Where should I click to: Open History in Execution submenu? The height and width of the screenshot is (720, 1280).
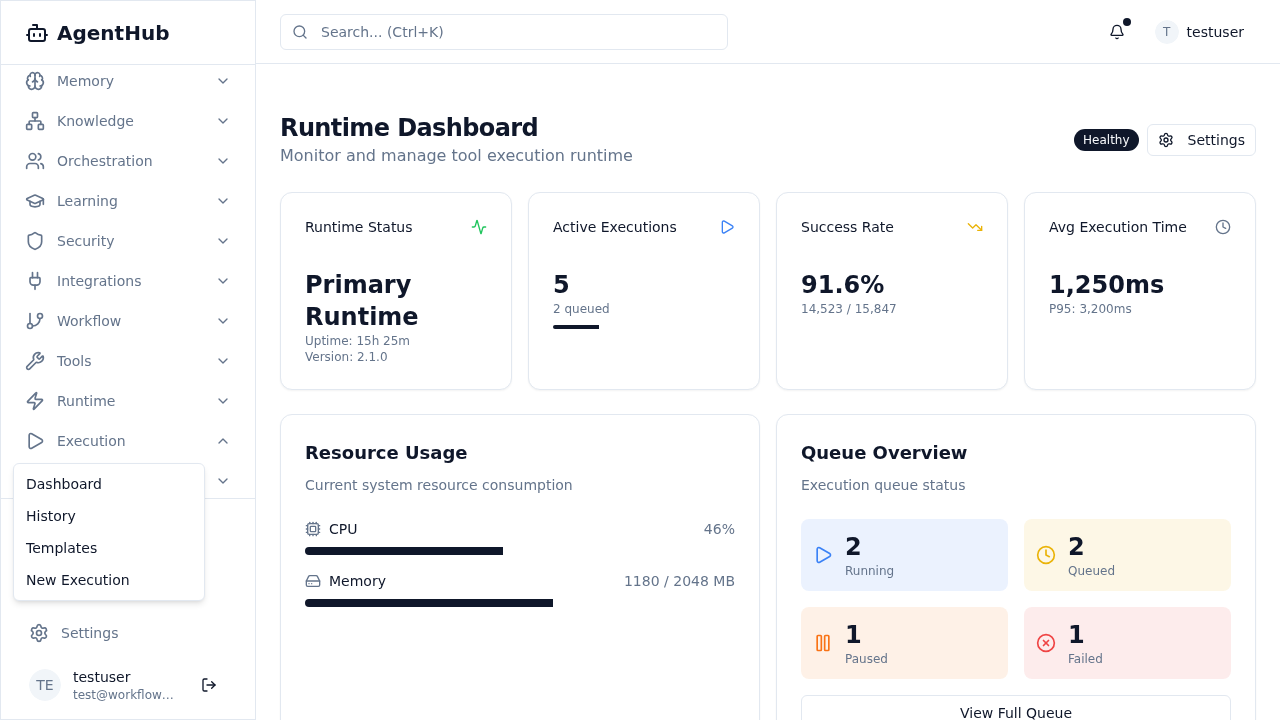tap(51, 516)
